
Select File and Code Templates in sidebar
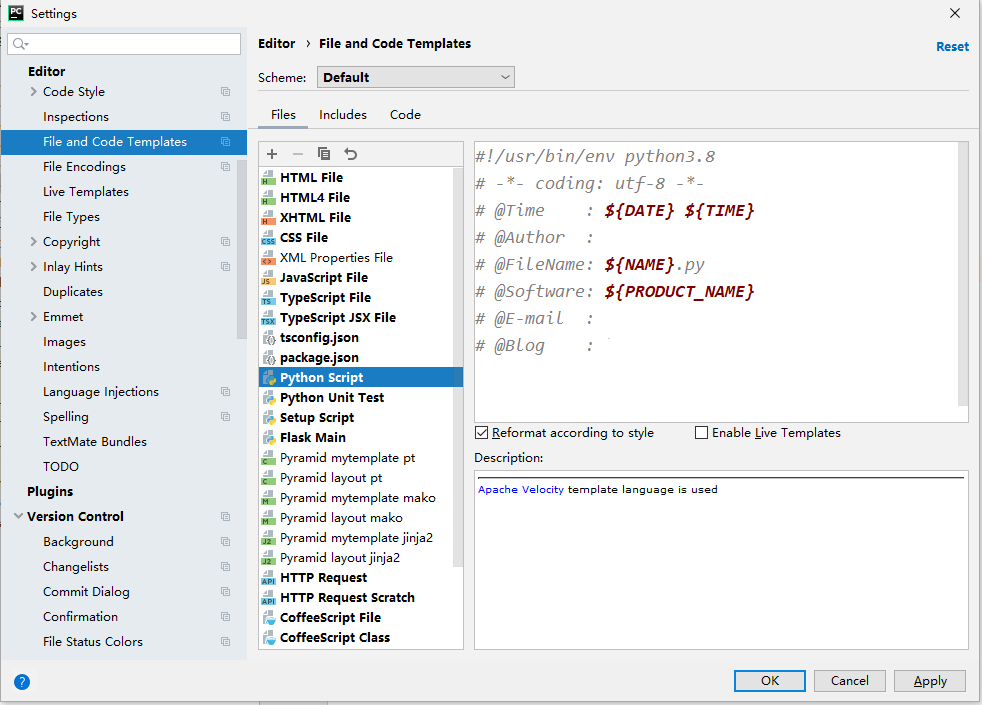(x=124, y=142)
